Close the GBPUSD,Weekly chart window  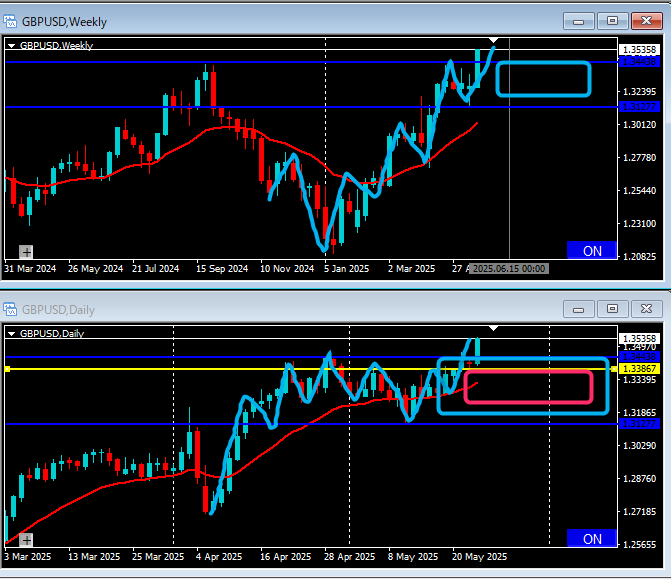click(x=646, y=21)
